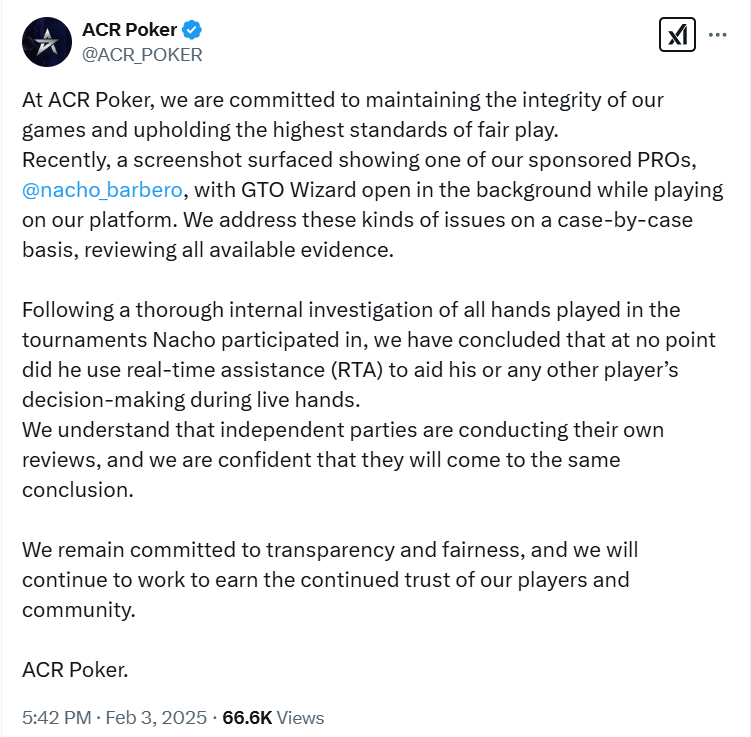Viewport: 751px width, 737px height.
Task: Click the ACR Poker display name
Action: [x=129, y=30]
